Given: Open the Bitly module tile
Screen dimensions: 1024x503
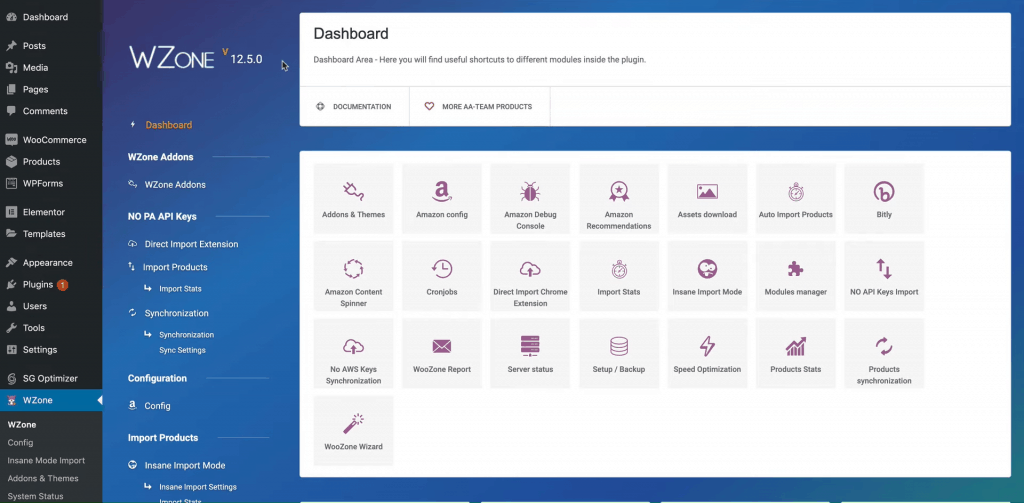Looking at the screenshot, I should [884, 198].
